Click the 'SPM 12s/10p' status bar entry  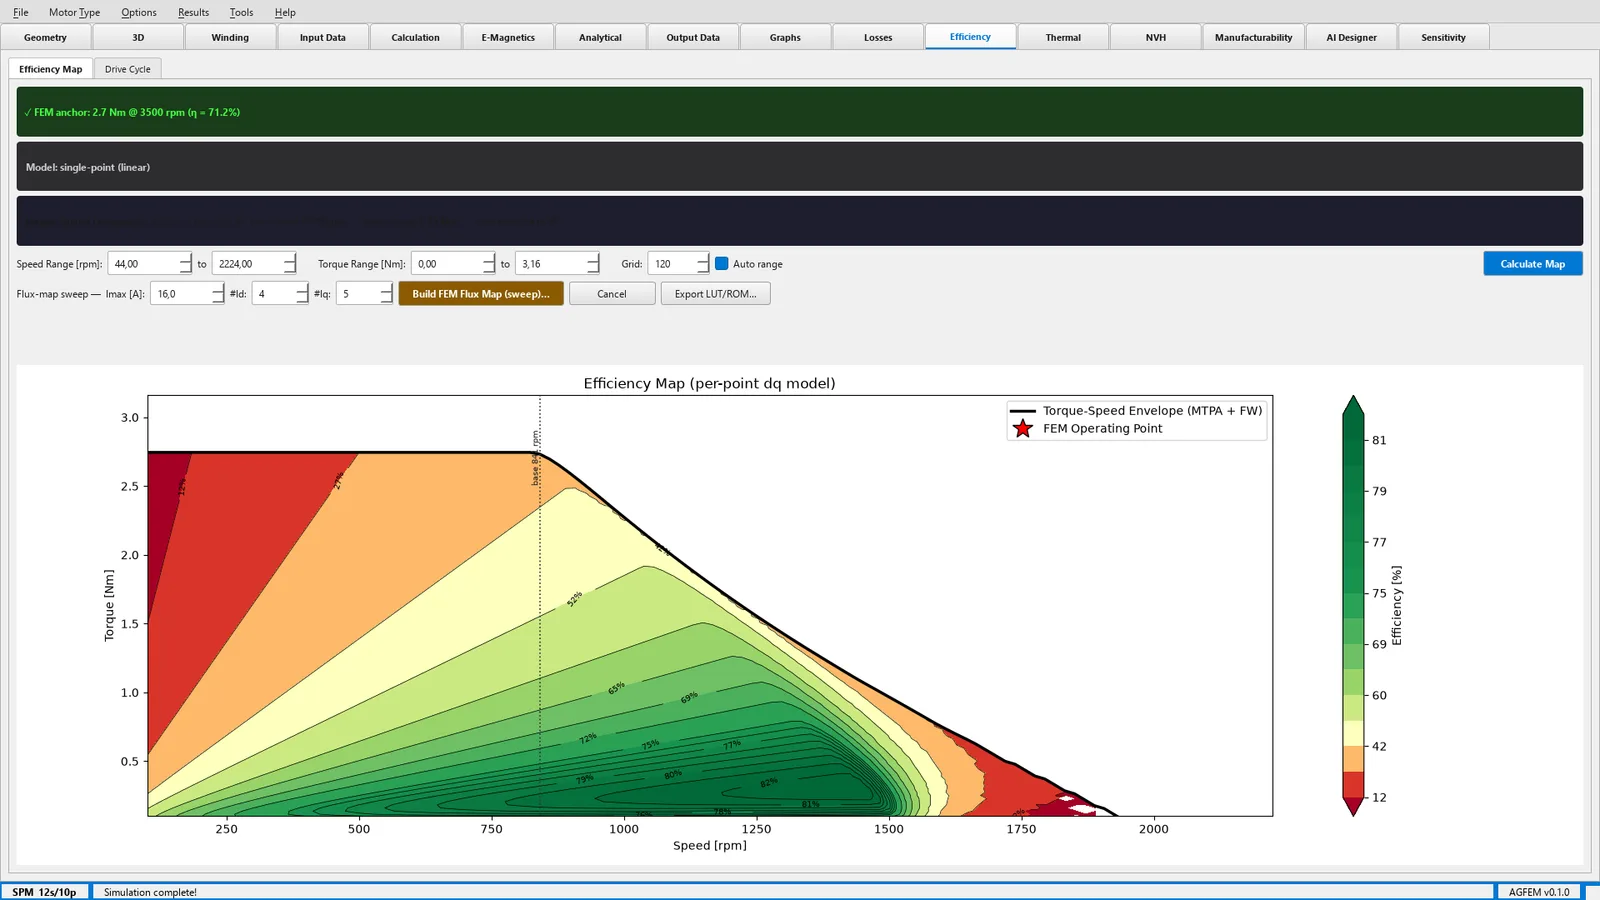tap(44, 892)
